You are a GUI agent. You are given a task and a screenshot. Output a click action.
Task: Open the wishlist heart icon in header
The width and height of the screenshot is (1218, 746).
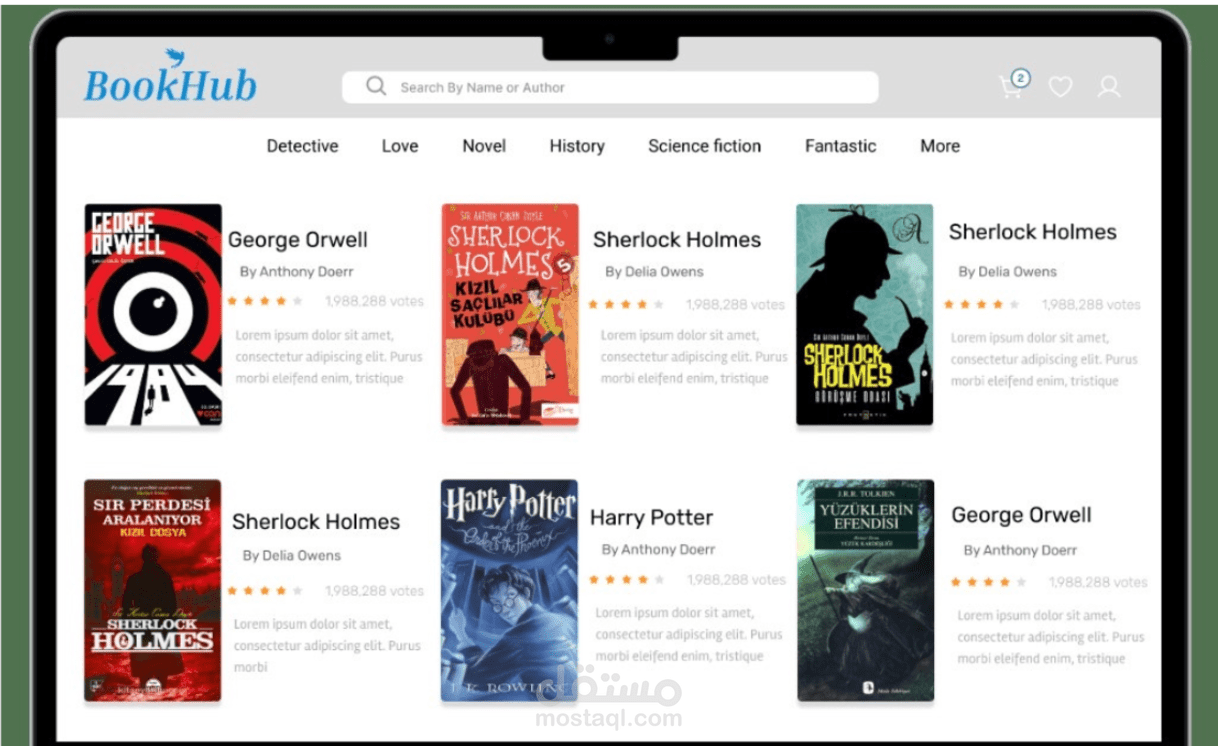pyautogui.click(x=1060, y=87)
